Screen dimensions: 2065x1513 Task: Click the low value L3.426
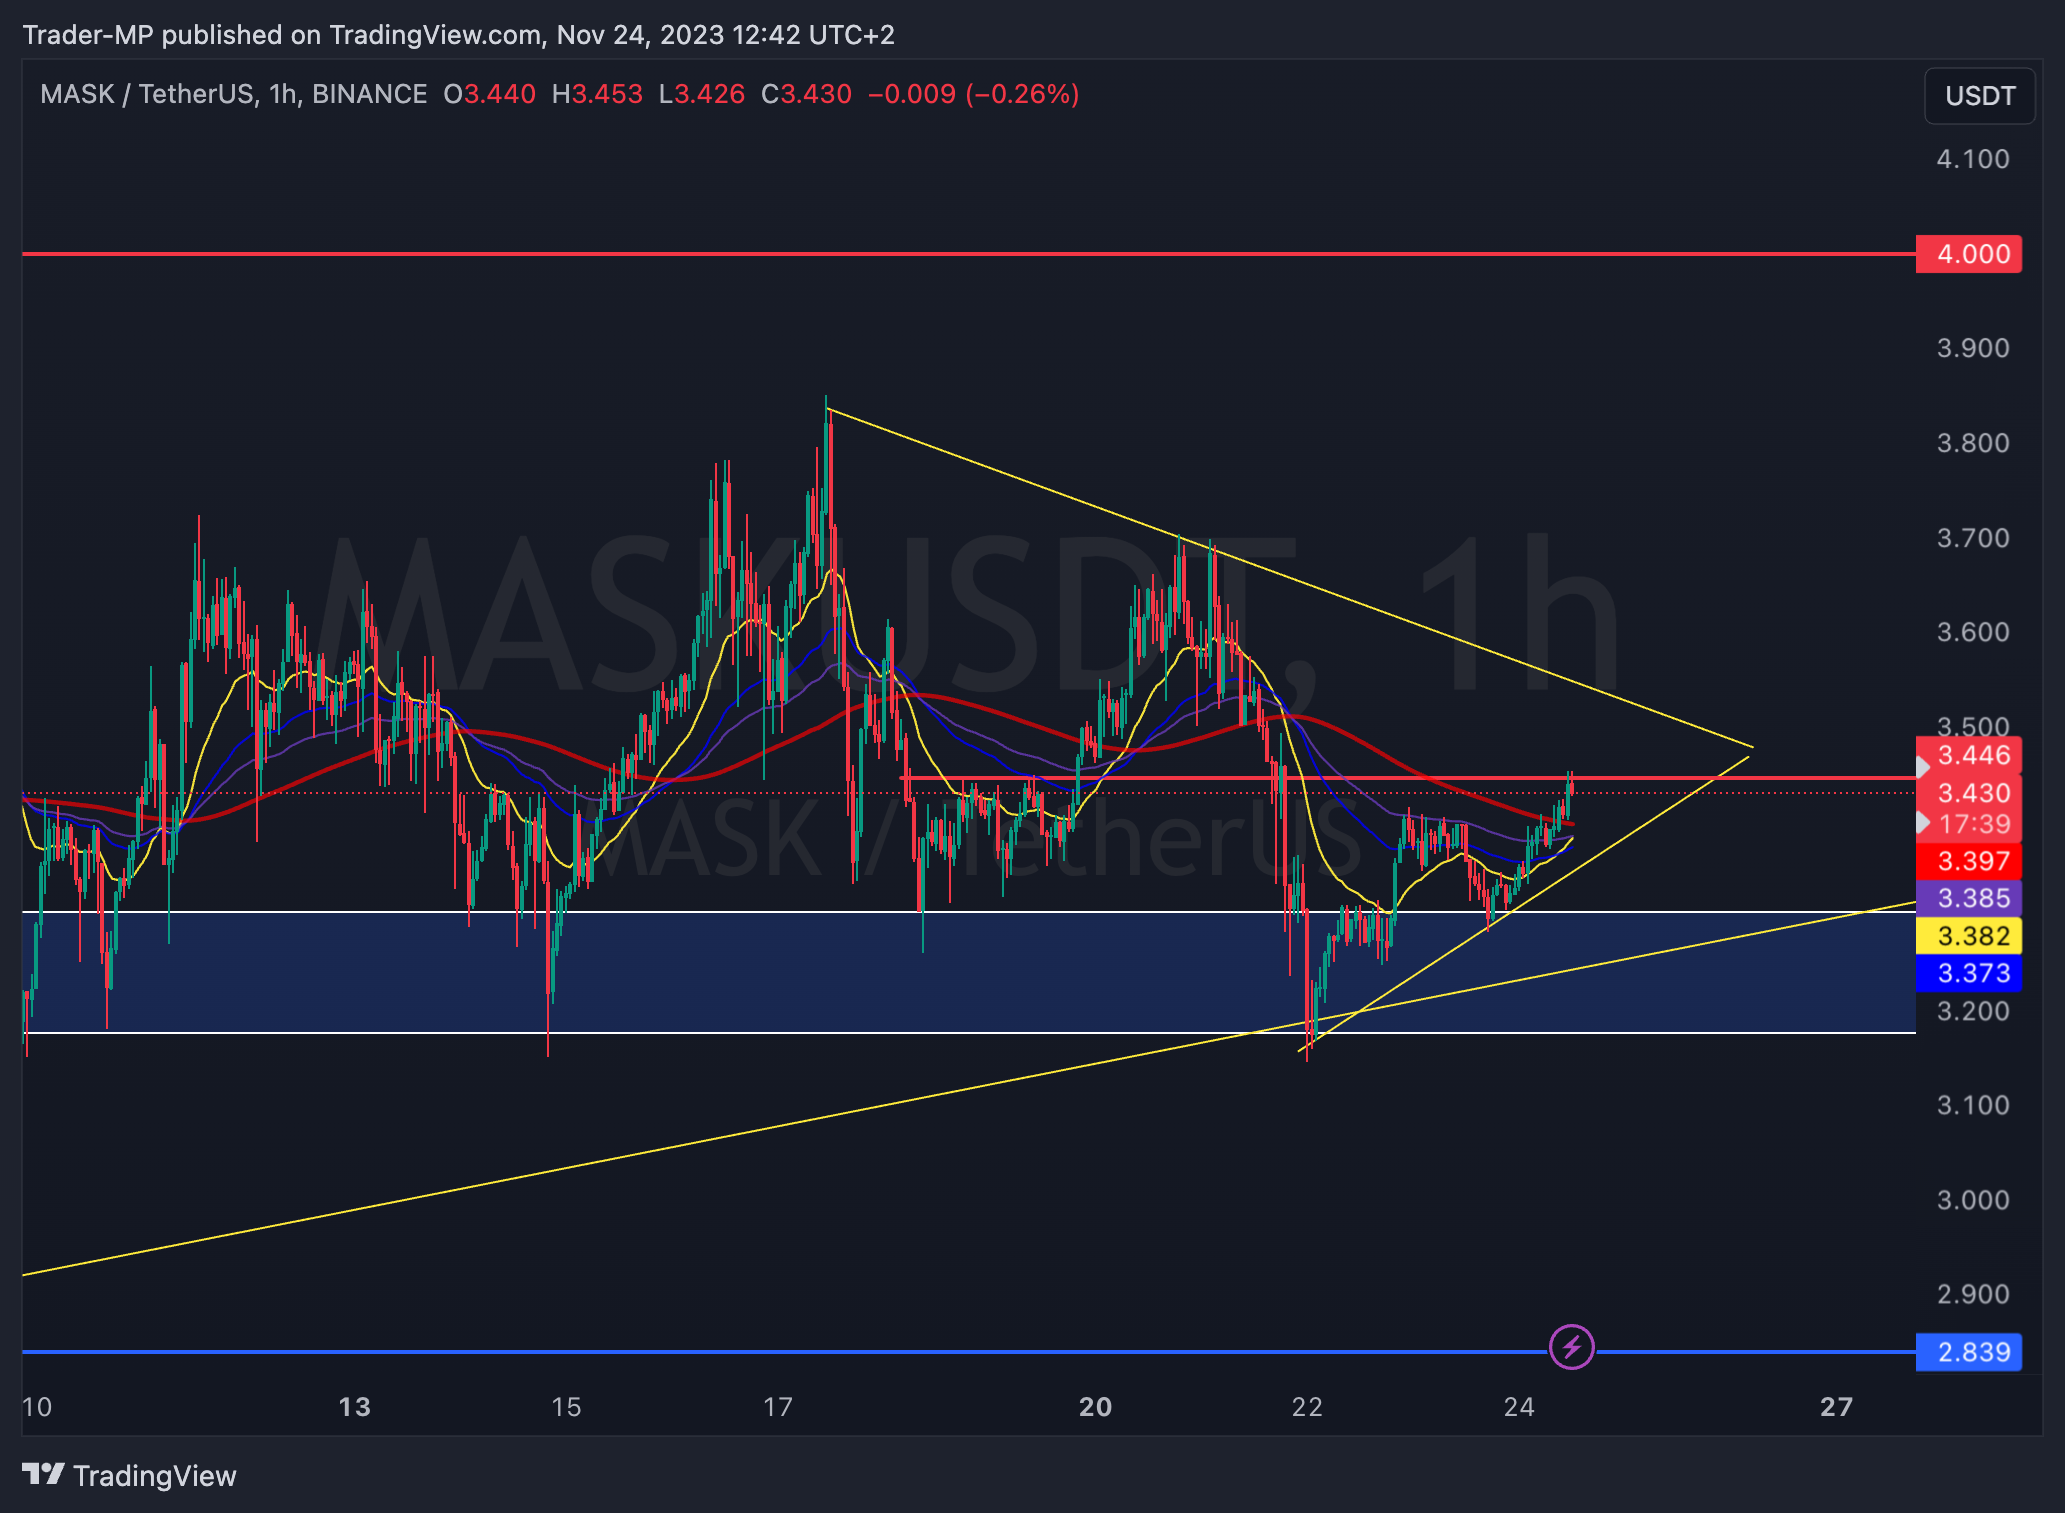pyautogui.click(x=702, y=94)
